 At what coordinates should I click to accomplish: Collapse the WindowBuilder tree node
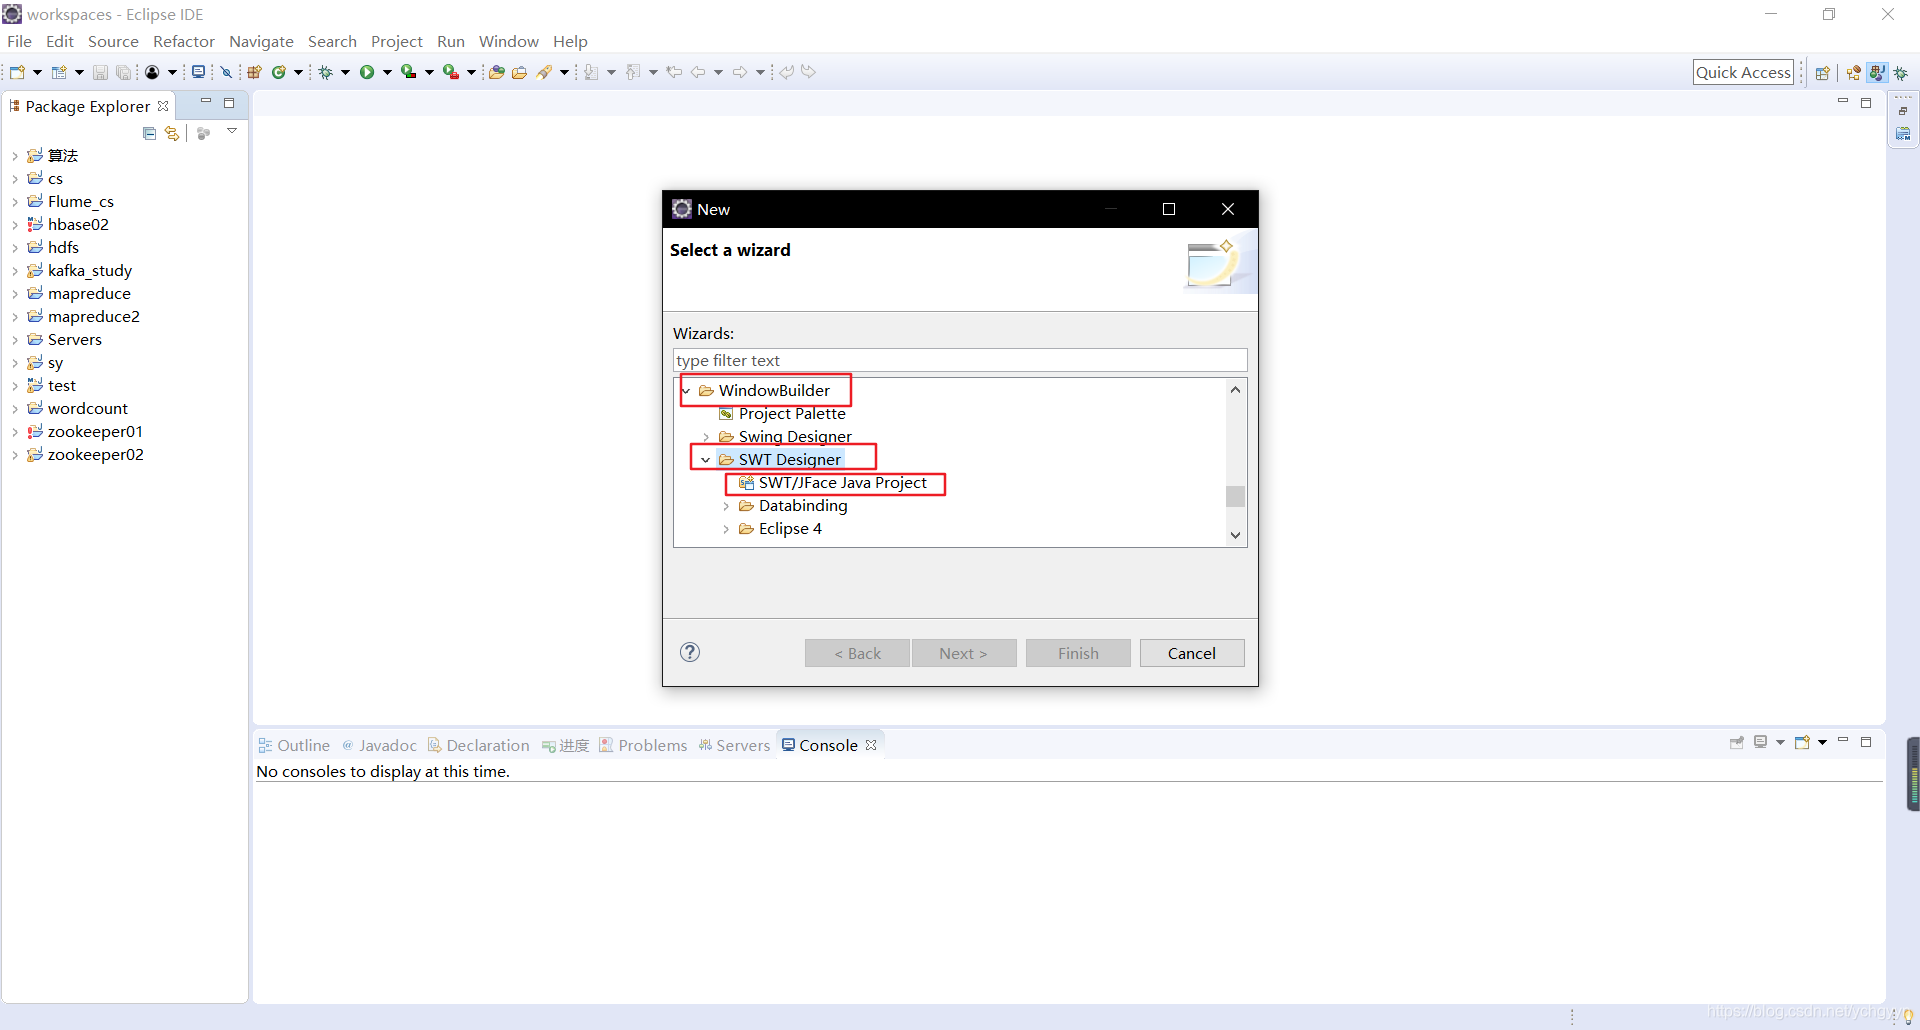pyautogui.click(x=686, y=390)
